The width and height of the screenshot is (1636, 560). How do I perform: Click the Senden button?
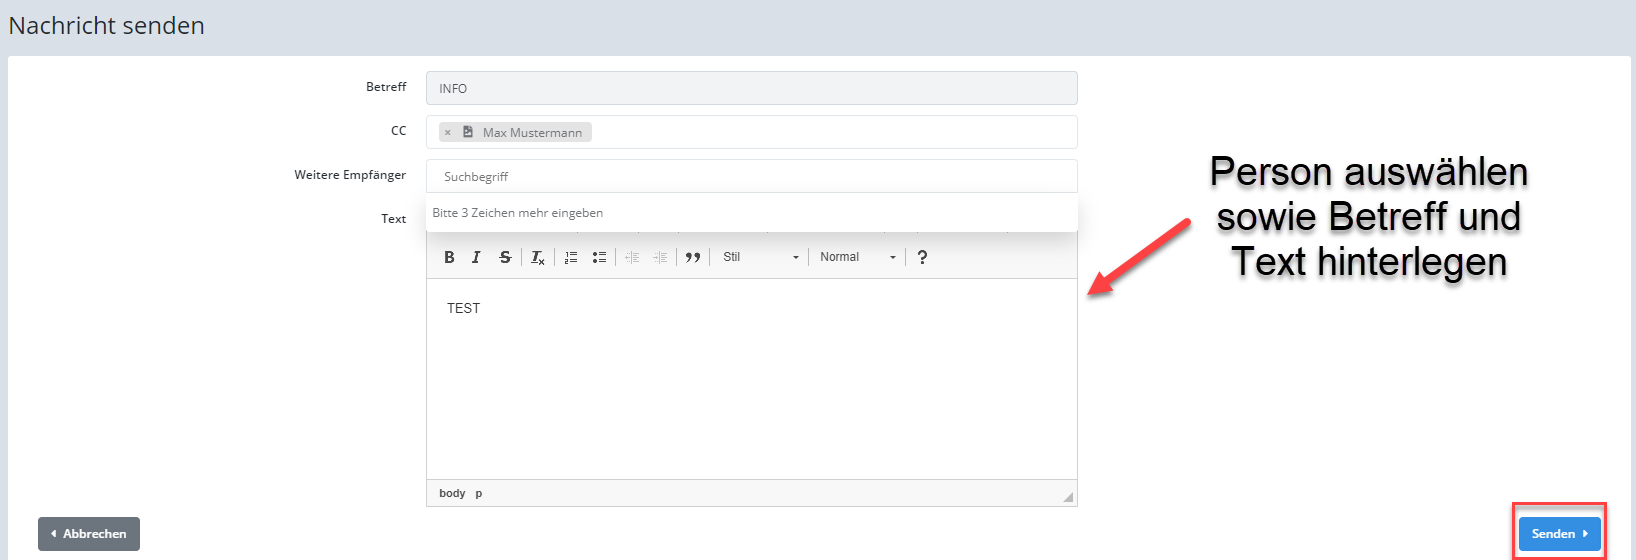pyautogui.click(x=1560, y=534)
